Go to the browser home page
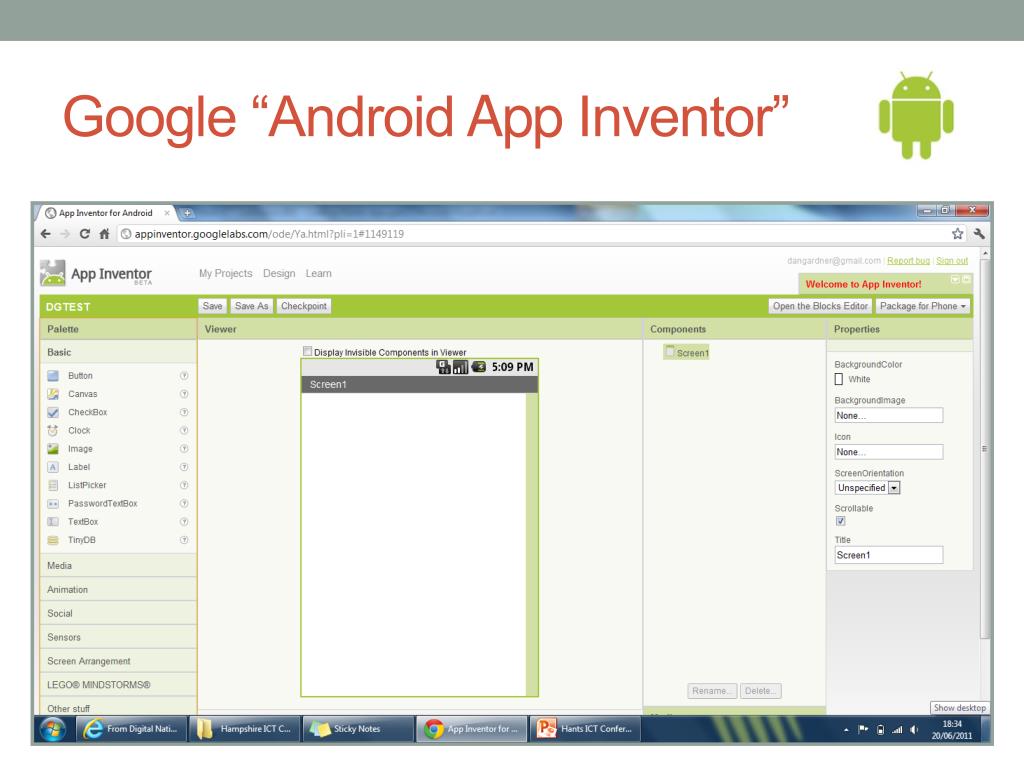Screen dimensions: 1024x768 point(104,234)
